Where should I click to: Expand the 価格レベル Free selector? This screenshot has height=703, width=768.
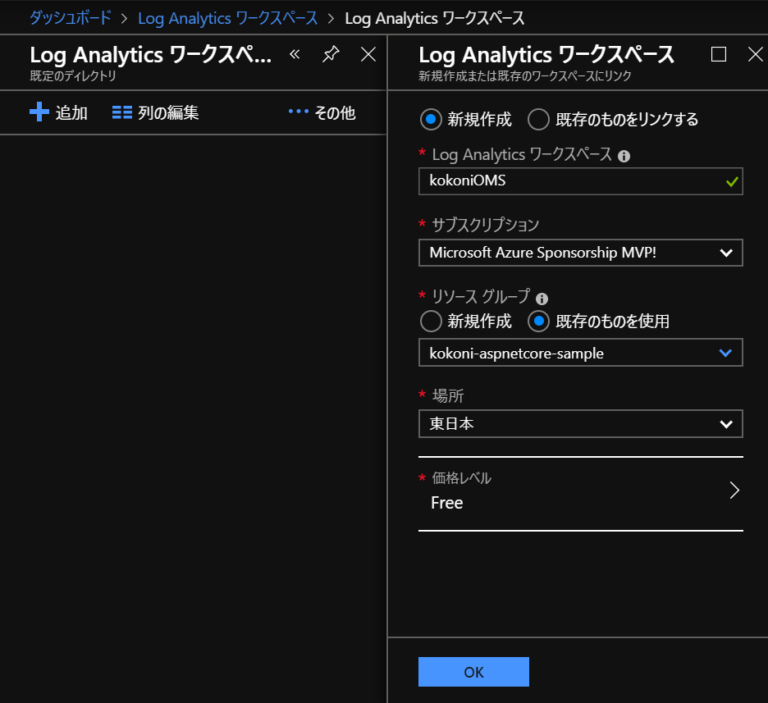tap(580, 493)
